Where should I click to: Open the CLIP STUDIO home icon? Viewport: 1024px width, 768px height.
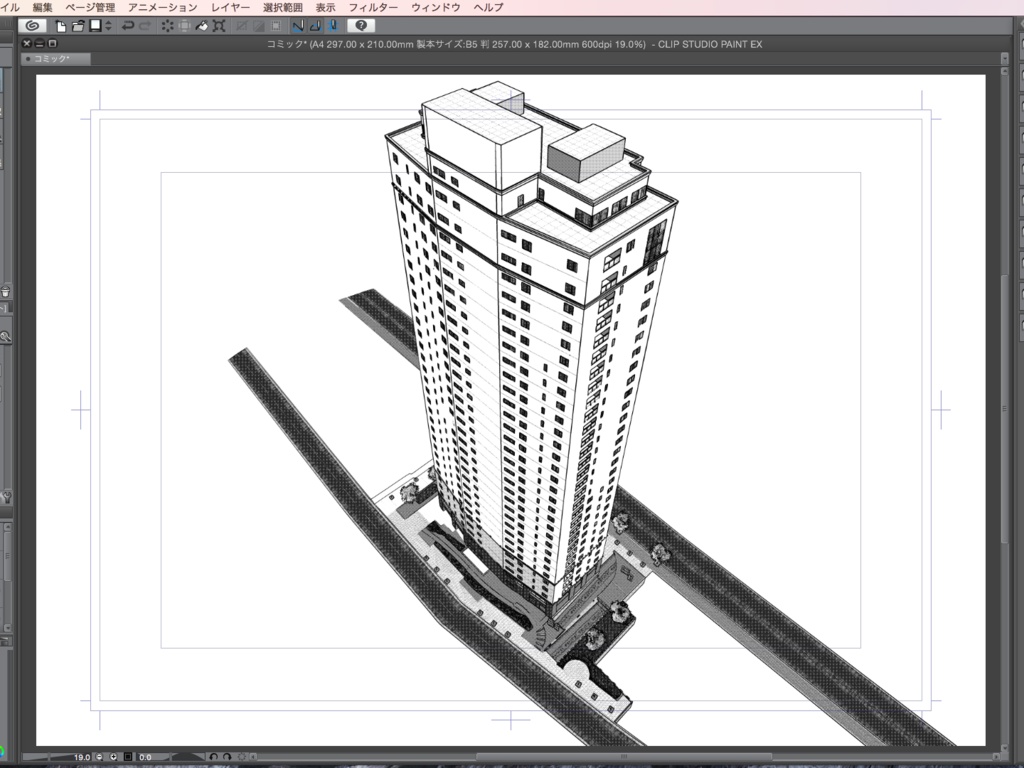tap(33, 26)
